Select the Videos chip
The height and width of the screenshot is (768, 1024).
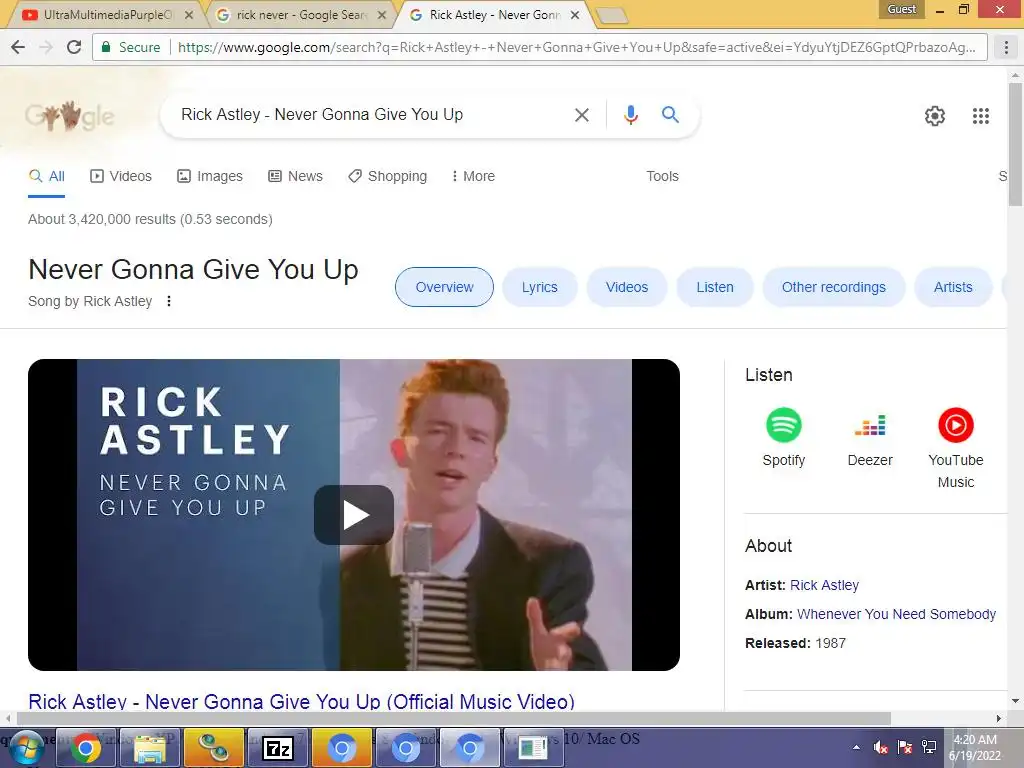click(x=627, y=287)
